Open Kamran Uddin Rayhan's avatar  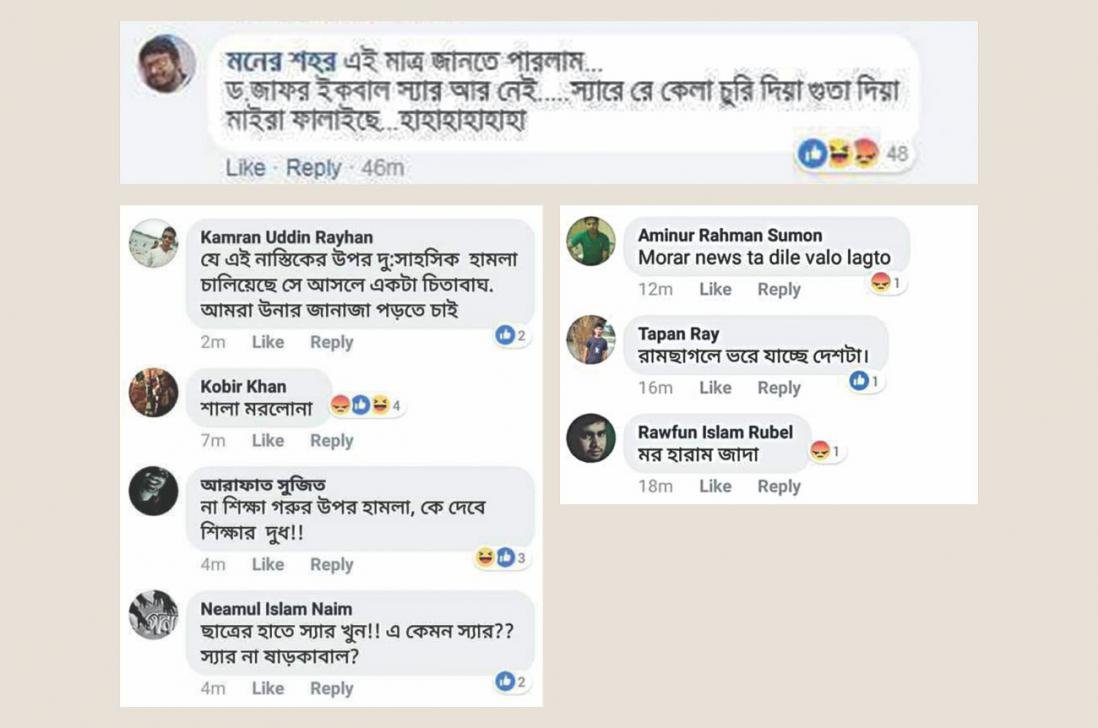(154, 244)
